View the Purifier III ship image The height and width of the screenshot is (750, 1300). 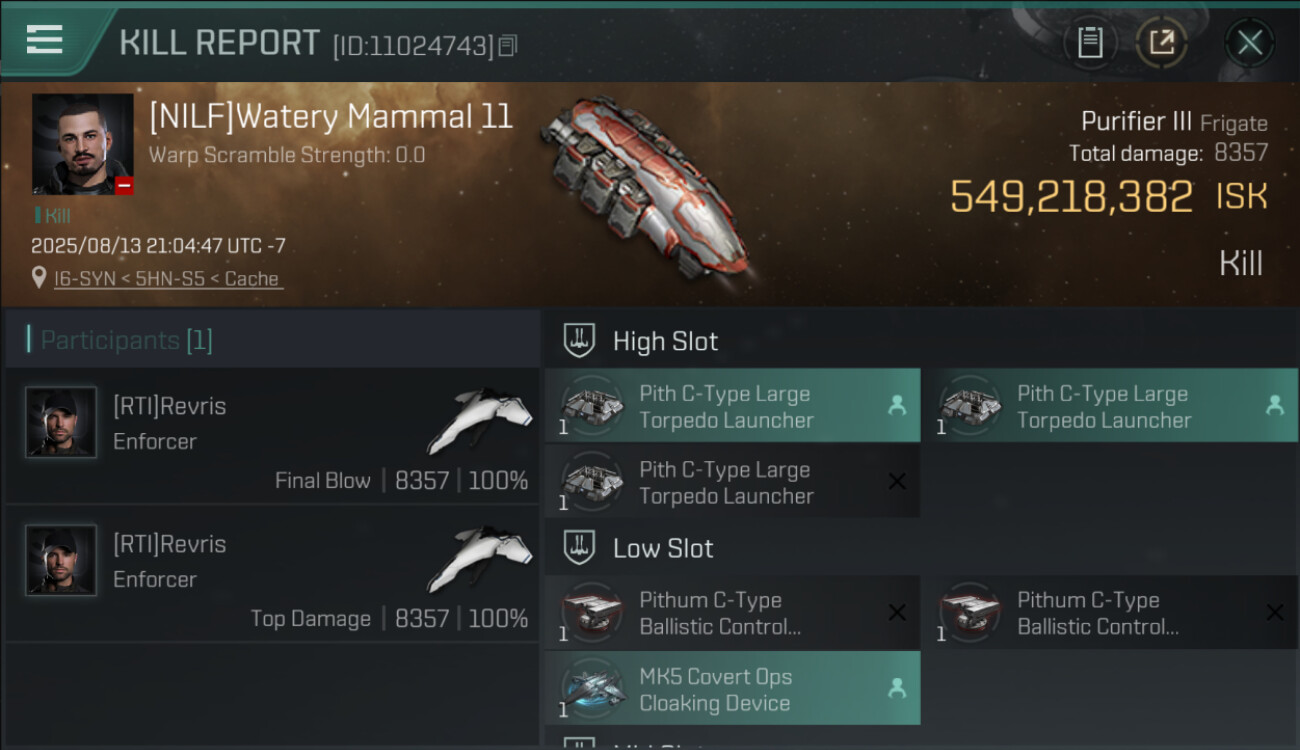click(645, 185)
